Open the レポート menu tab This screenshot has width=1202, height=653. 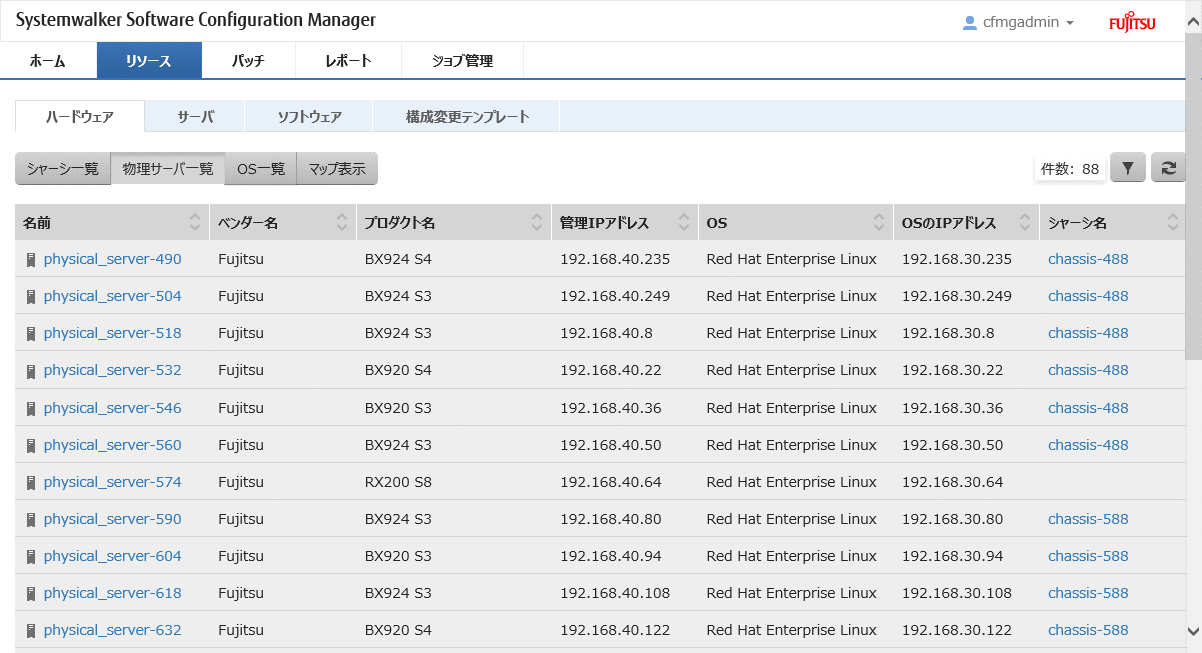click(x=348, y=60)
